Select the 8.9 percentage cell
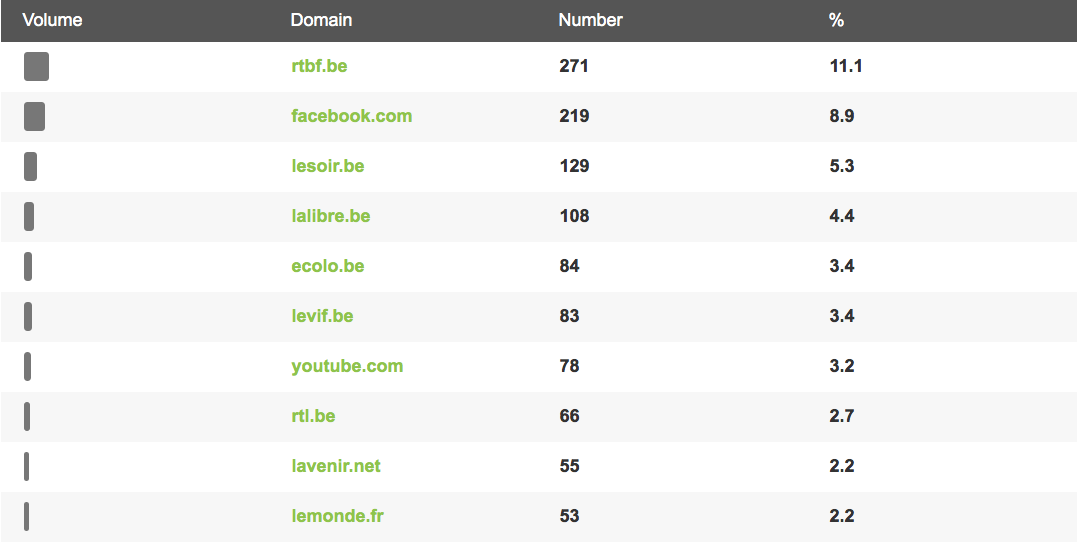1082x546 pixels. [842, 116]
